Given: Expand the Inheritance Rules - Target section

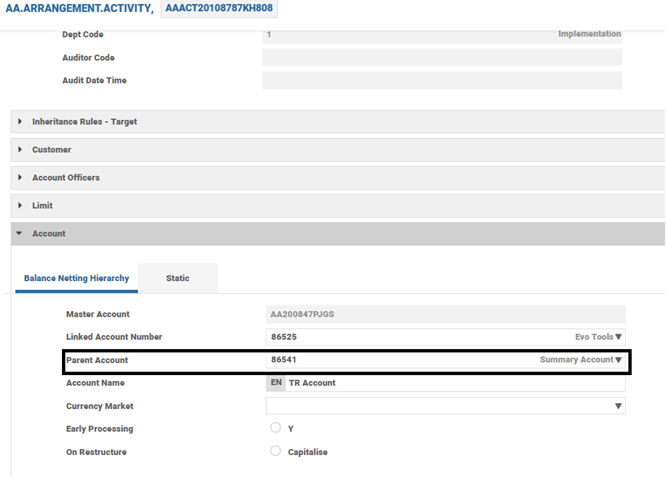Looking at the screenshot, I should point(84,122).
